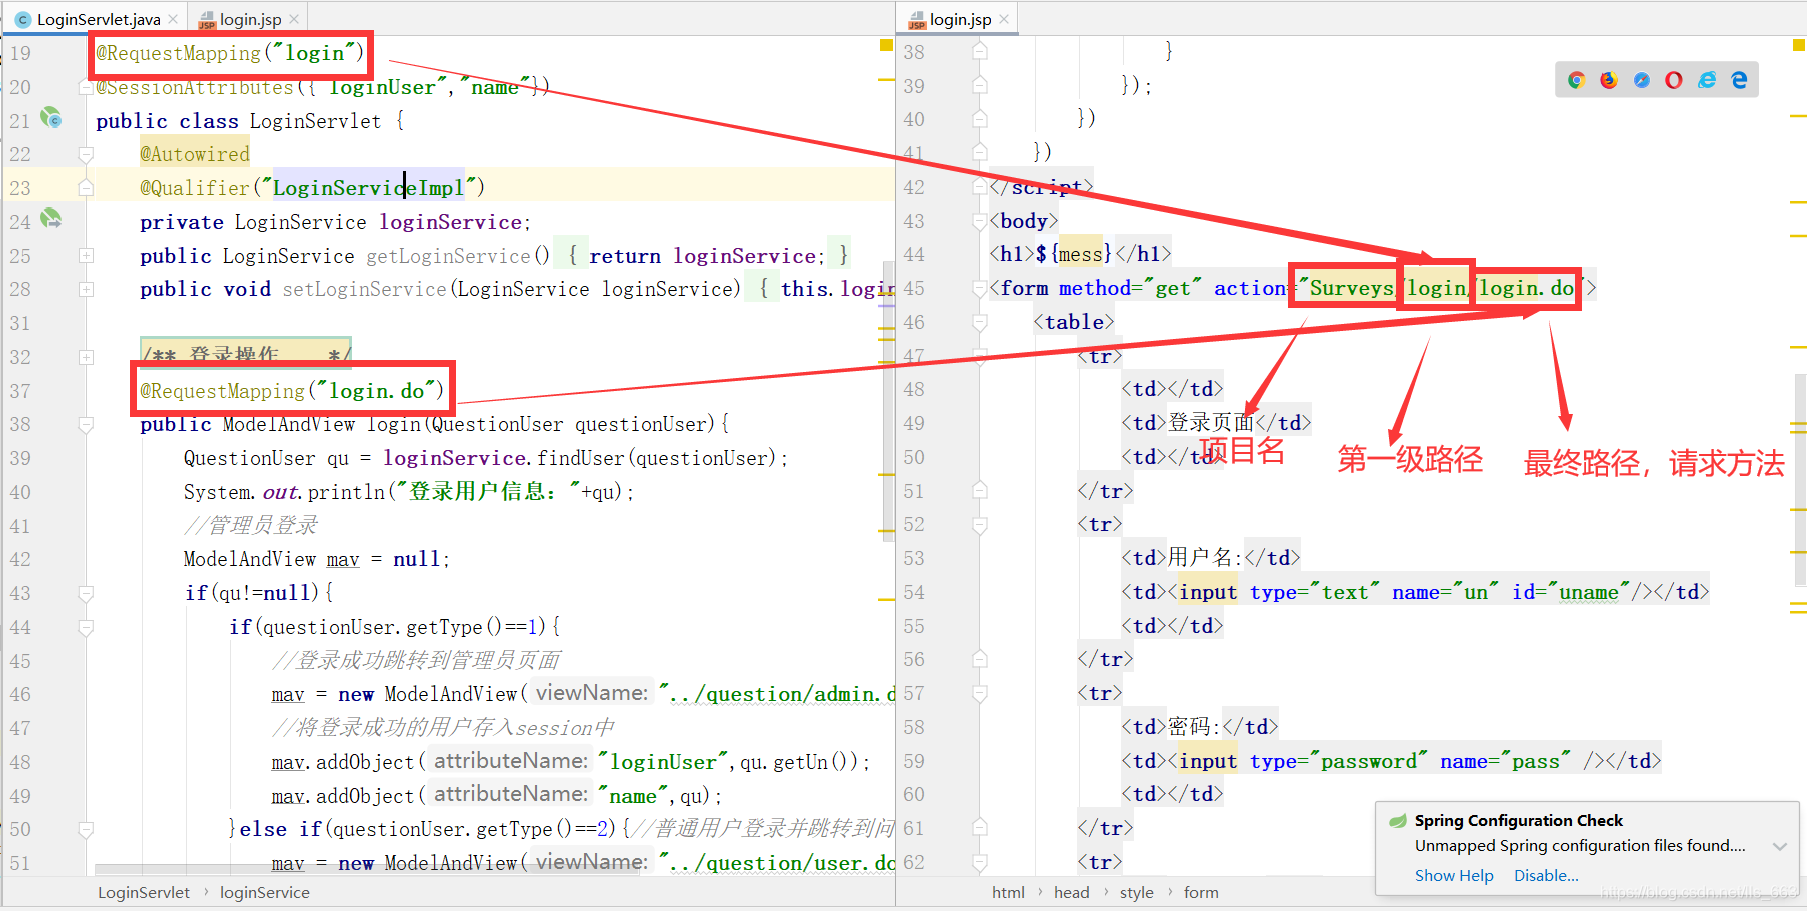Switch to LoginServlet.java tab
The height and width of the screenshot is (911, 1807).
pyautogui.click(x=96, y=19)
